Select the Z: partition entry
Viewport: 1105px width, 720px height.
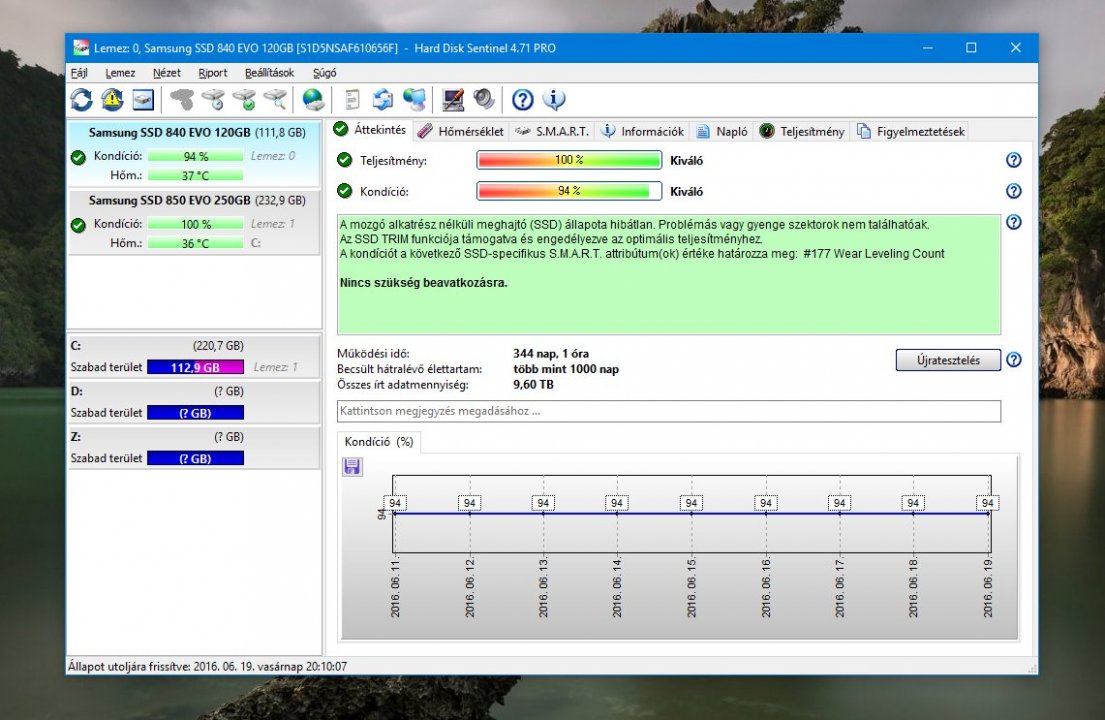point(194,447)
